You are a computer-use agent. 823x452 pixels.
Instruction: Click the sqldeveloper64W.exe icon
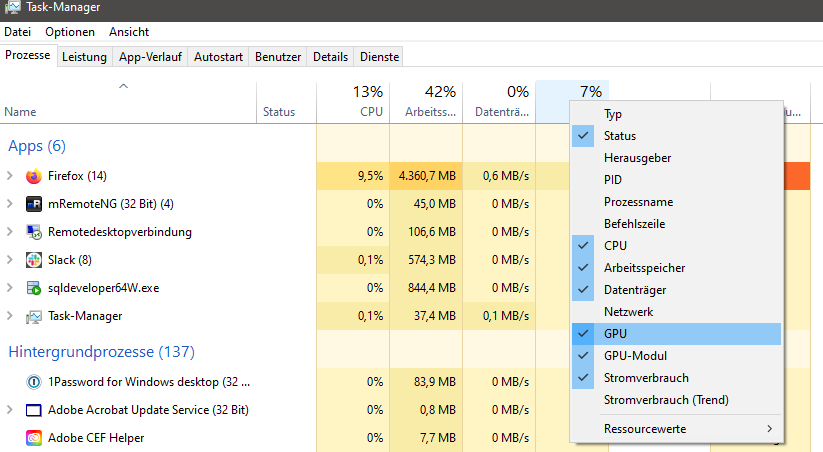tap(34, 288)
